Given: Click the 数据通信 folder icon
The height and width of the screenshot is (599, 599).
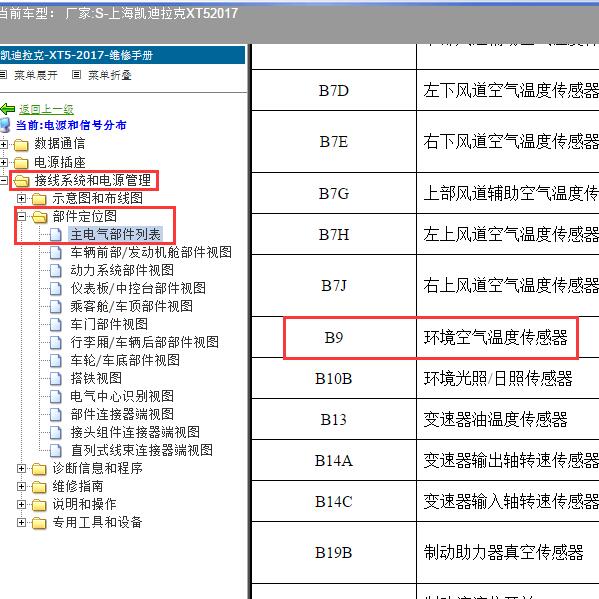Looking at the screenshot, I should click(21, 145).
